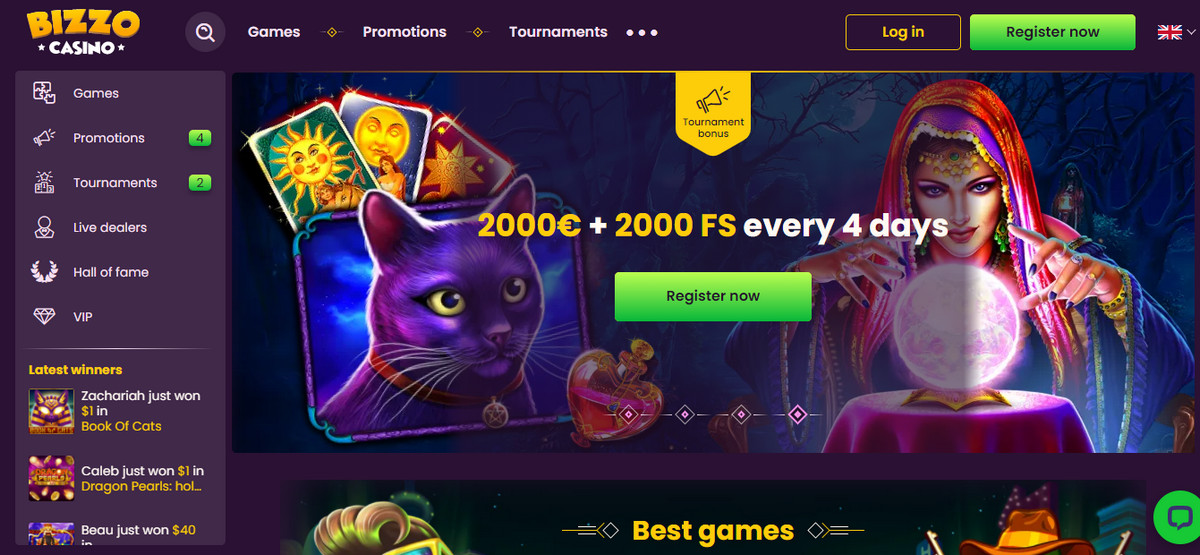The width and height of the screenshot is (1200, 555).
Task: Select the Live dealers icon
Action: tap(44, 227)
